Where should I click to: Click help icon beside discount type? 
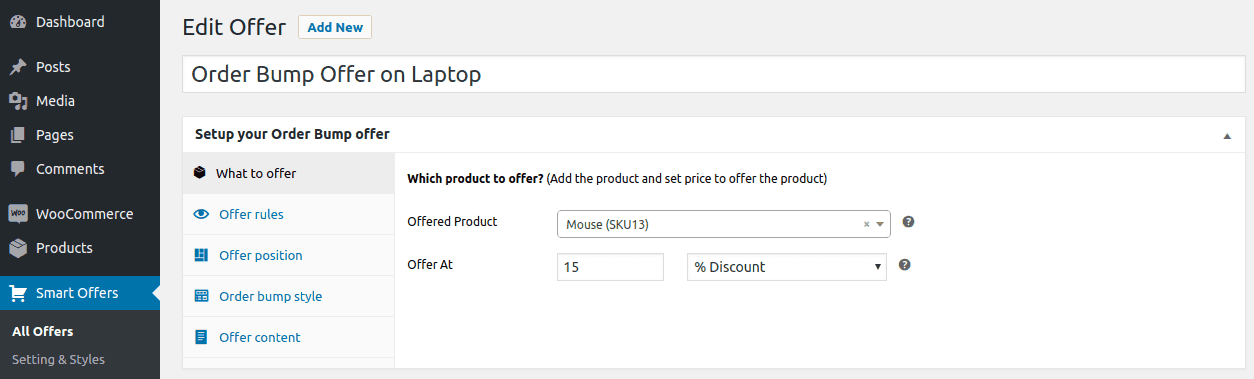point(904,265)
